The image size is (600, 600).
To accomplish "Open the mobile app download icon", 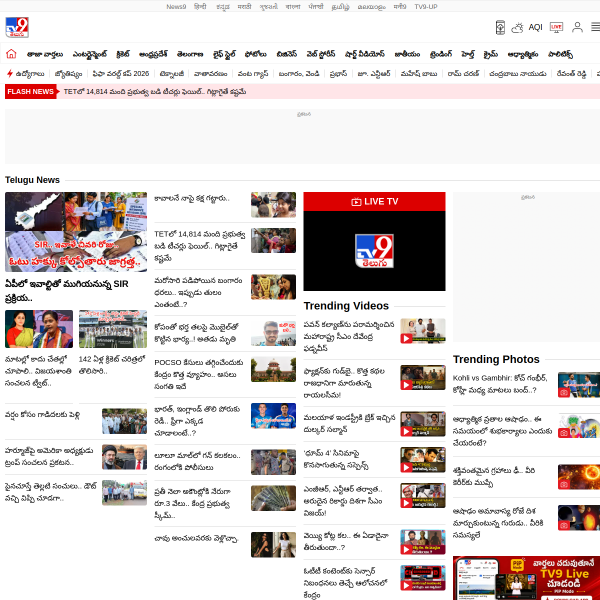I will [x=500, y=28].
